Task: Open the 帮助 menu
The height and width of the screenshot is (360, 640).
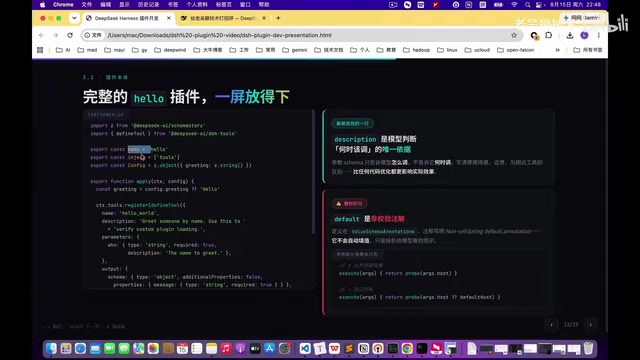Action: (264, 4)
